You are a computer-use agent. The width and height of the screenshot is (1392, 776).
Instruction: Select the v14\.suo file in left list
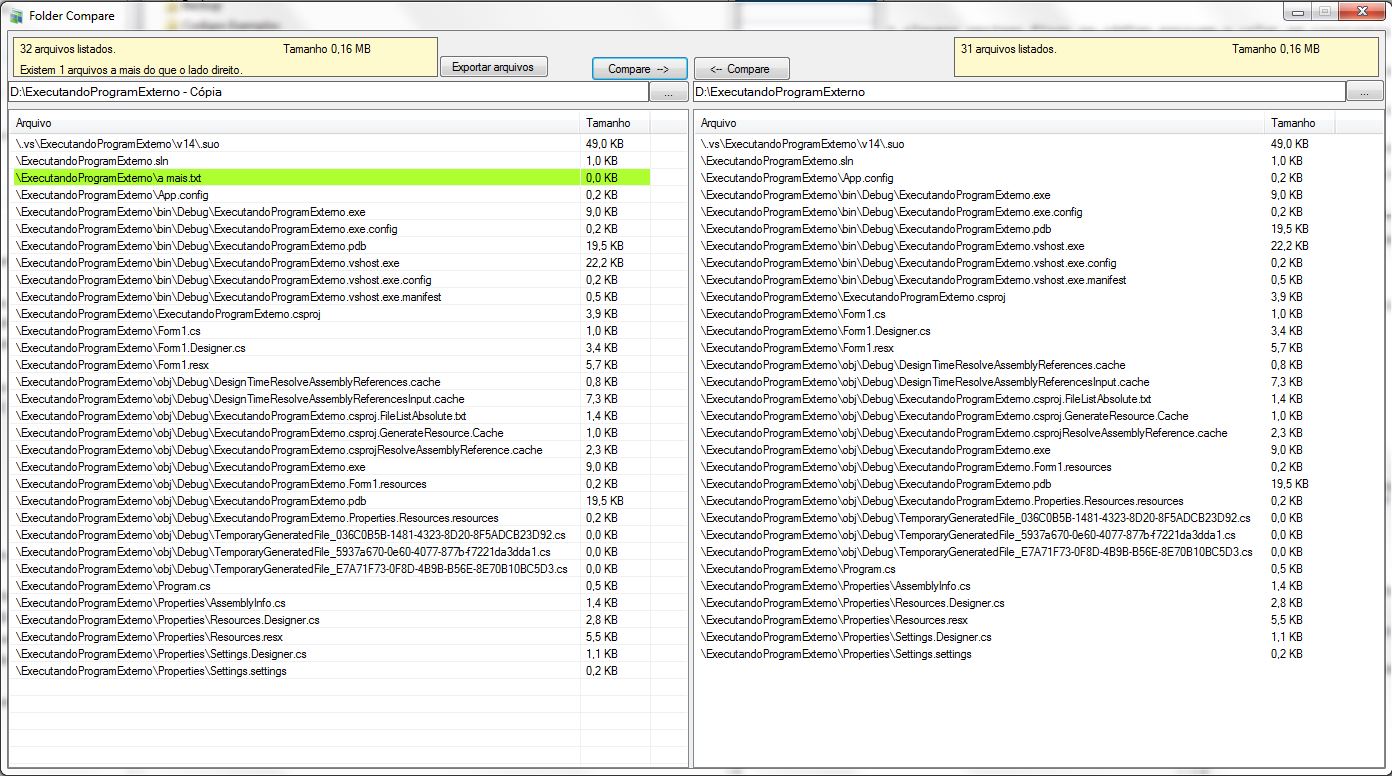tap(117, 144)
